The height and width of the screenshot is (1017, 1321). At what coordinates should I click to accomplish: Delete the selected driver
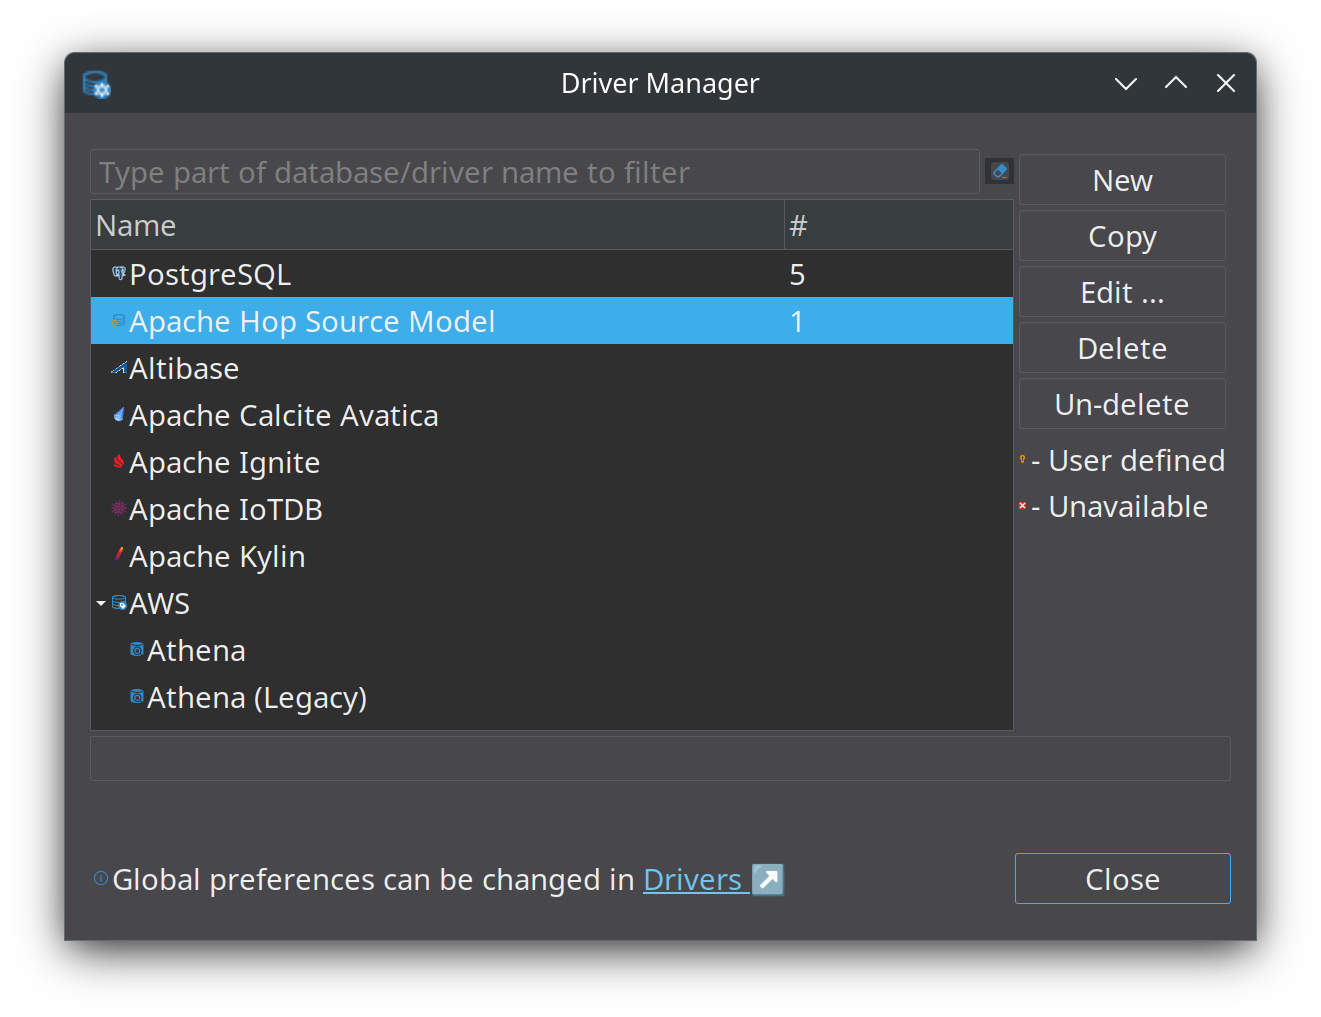click(x=1122, y=348)
